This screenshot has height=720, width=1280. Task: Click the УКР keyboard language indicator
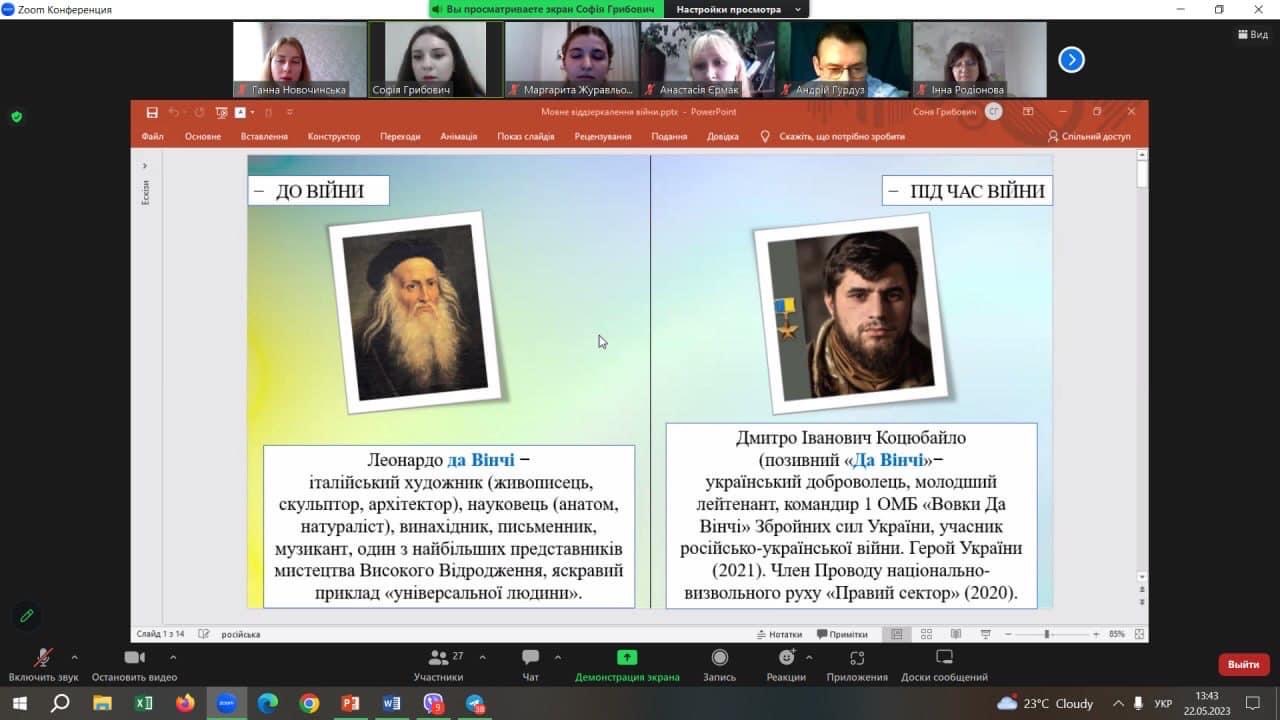pos(1163,703)
